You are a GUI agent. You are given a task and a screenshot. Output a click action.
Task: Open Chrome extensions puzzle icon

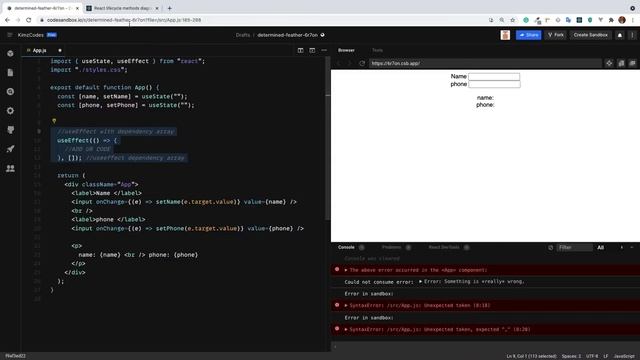click(x=611, y=20)
